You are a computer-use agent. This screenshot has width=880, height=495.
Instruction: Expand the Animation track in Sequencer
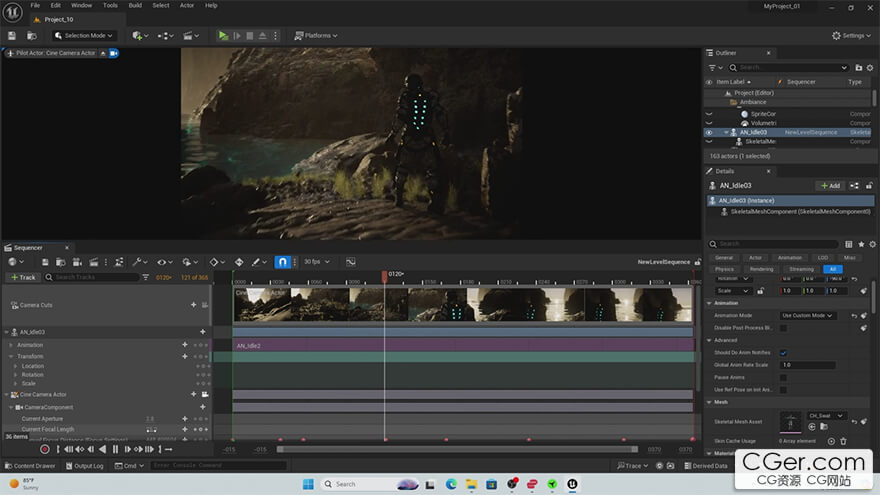[x=11, y=345]
